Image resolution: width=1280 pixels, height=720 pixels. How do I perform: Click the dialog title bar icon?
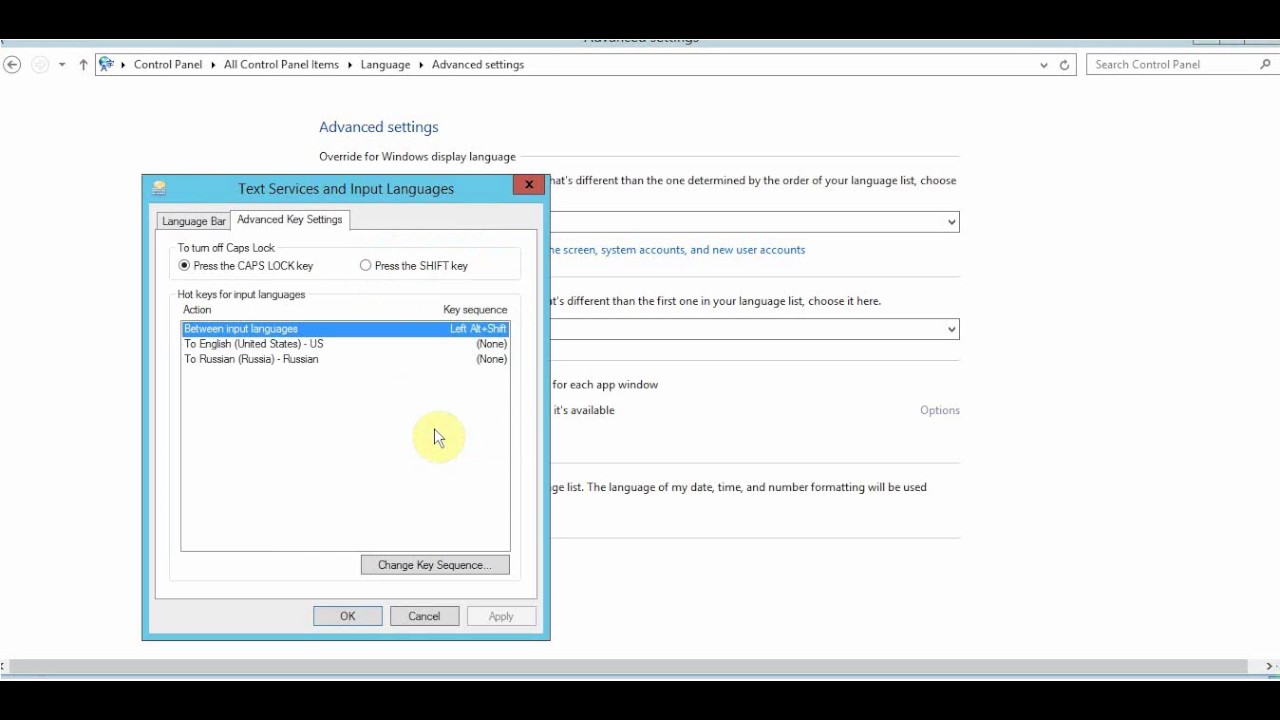coord(159,188)
